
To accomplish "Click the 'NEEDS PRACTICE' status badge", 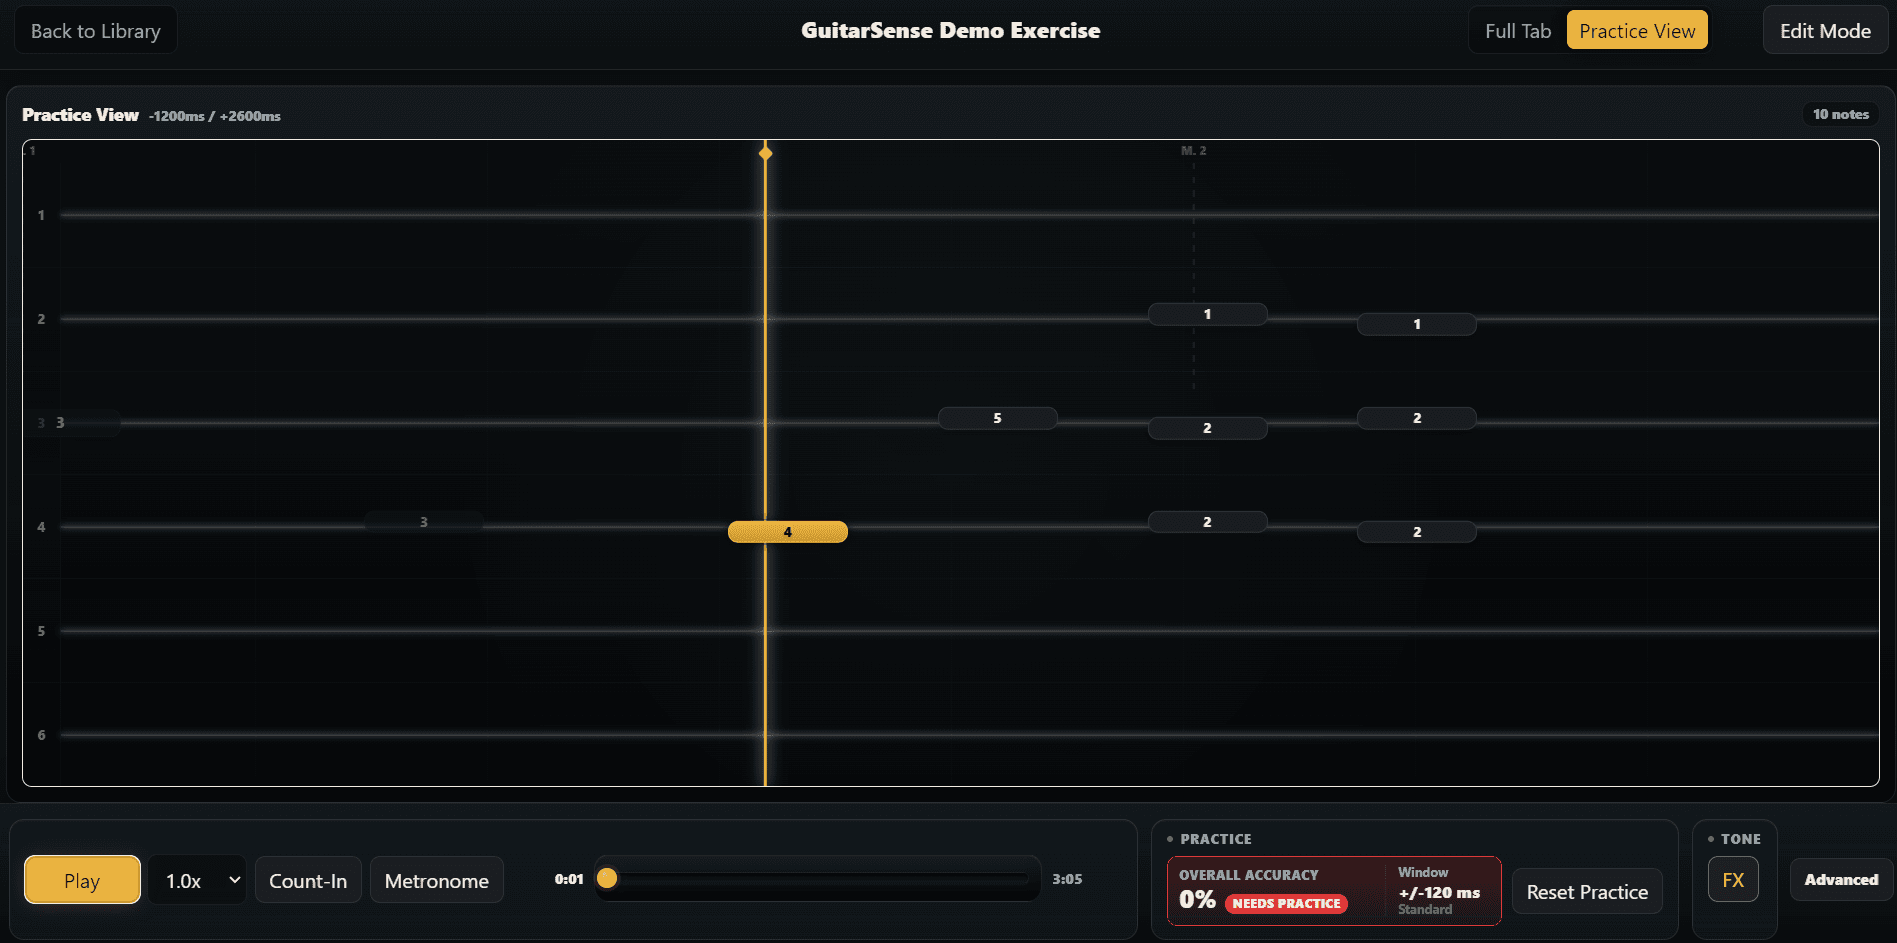I will point(1286,903).
